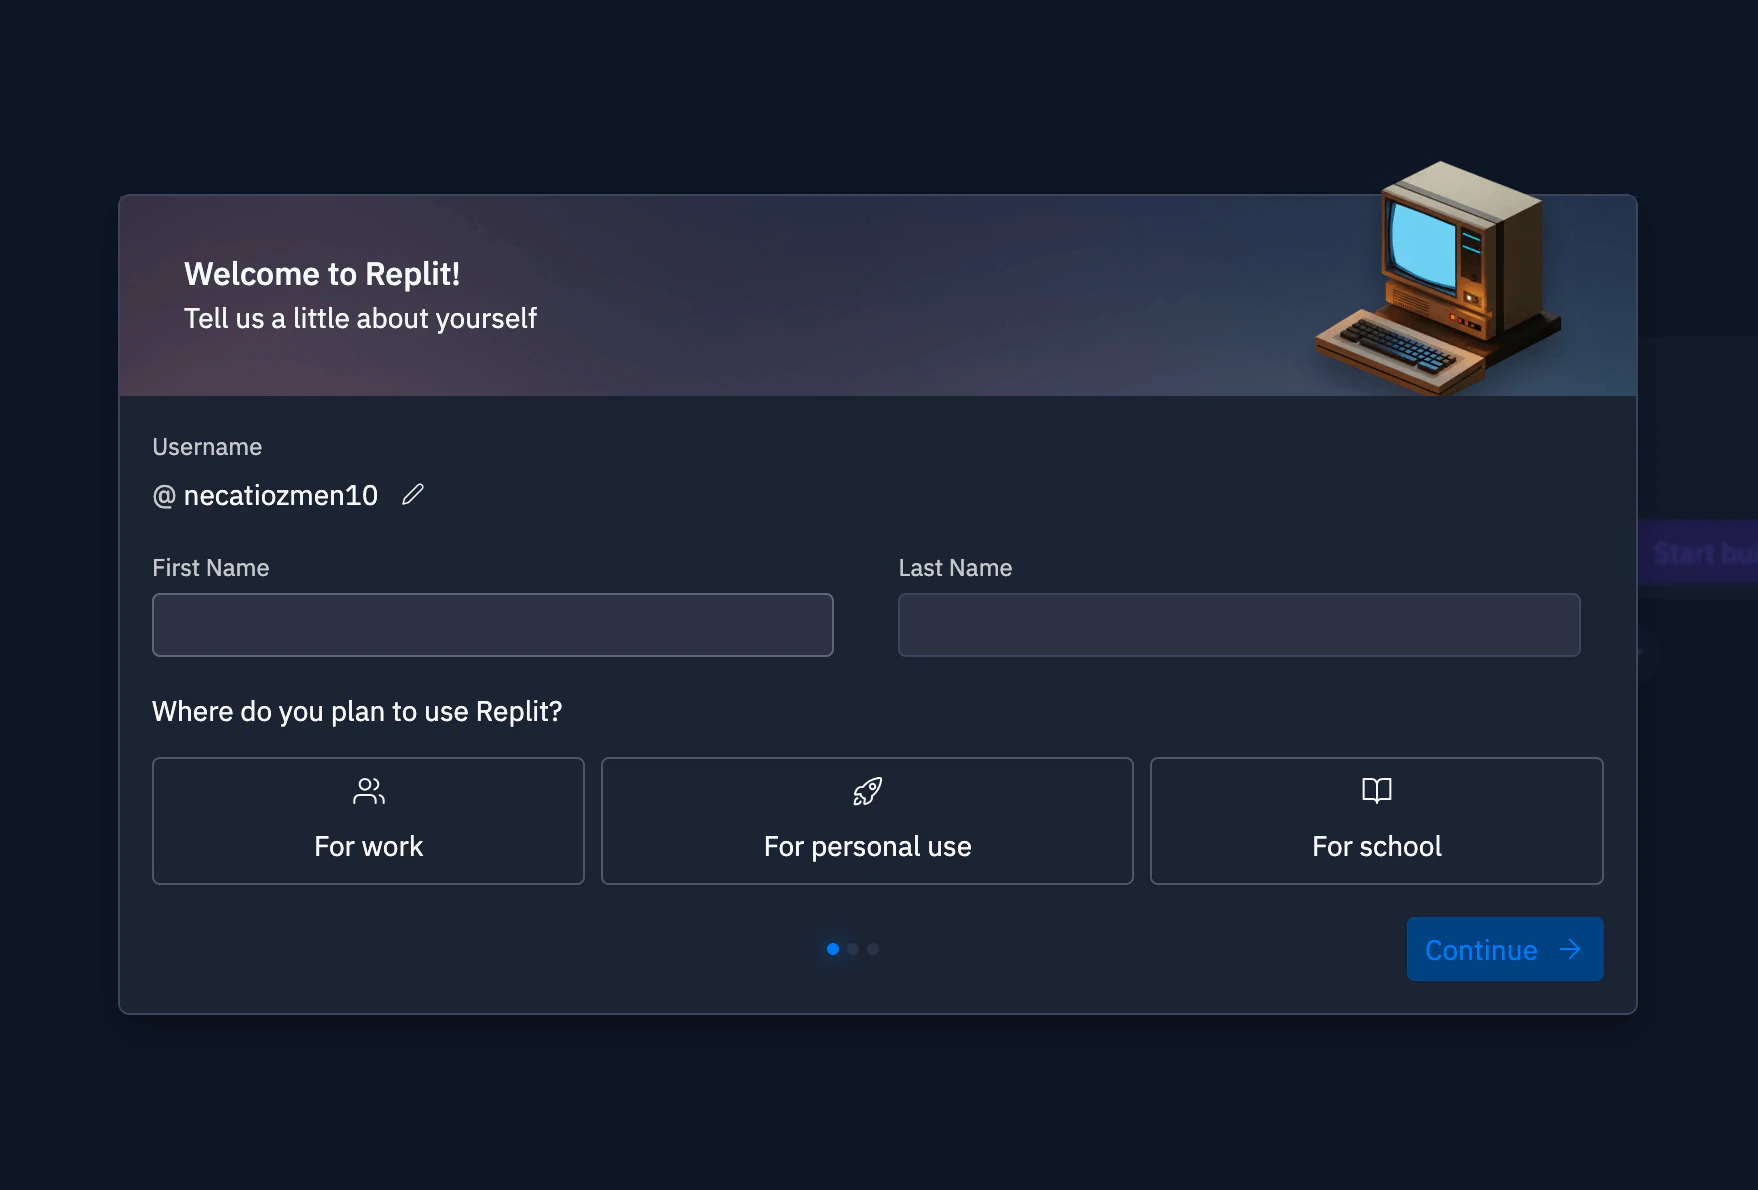Screen dimensions: 1758x1190
Task: Click the rocket icon for personal use
Action: (867, 791)
